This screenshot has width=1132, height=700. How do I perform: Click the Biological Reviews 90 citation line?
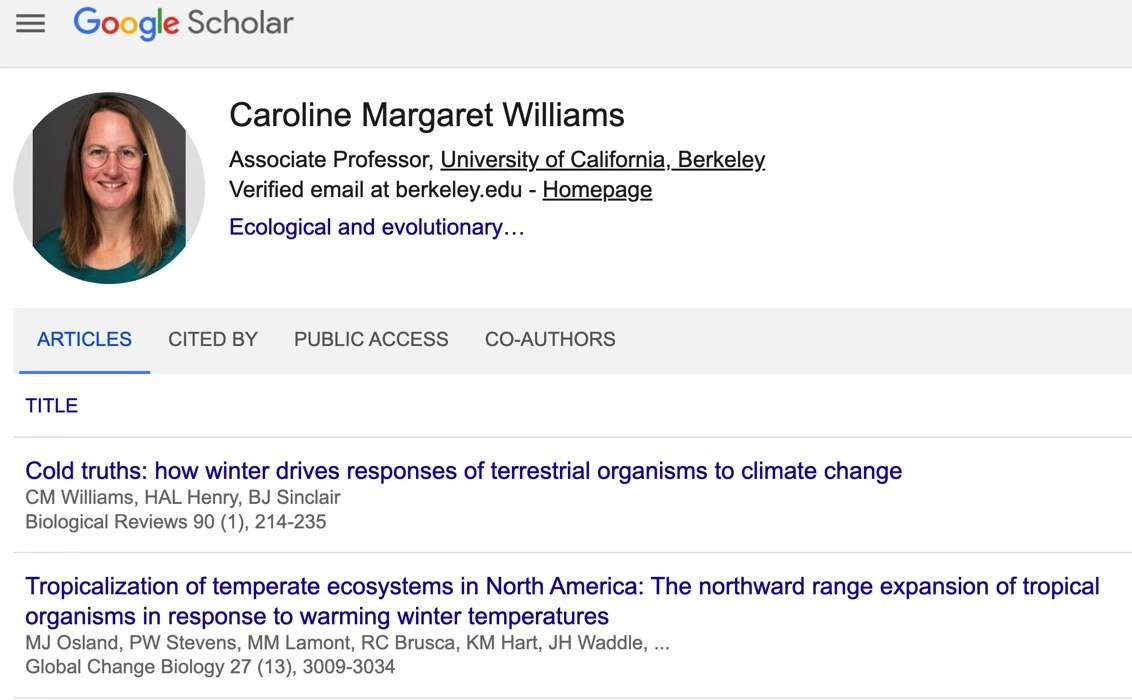click(176, 522)
